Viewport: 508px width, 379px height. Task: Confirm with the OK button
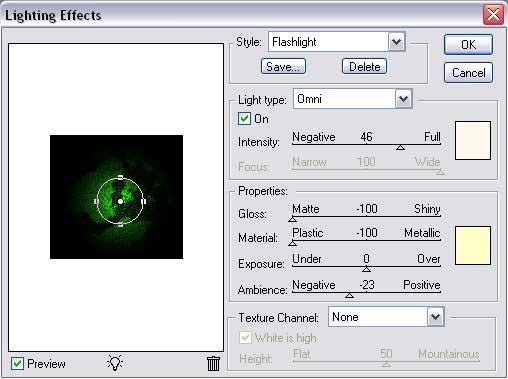pos(468,44)
